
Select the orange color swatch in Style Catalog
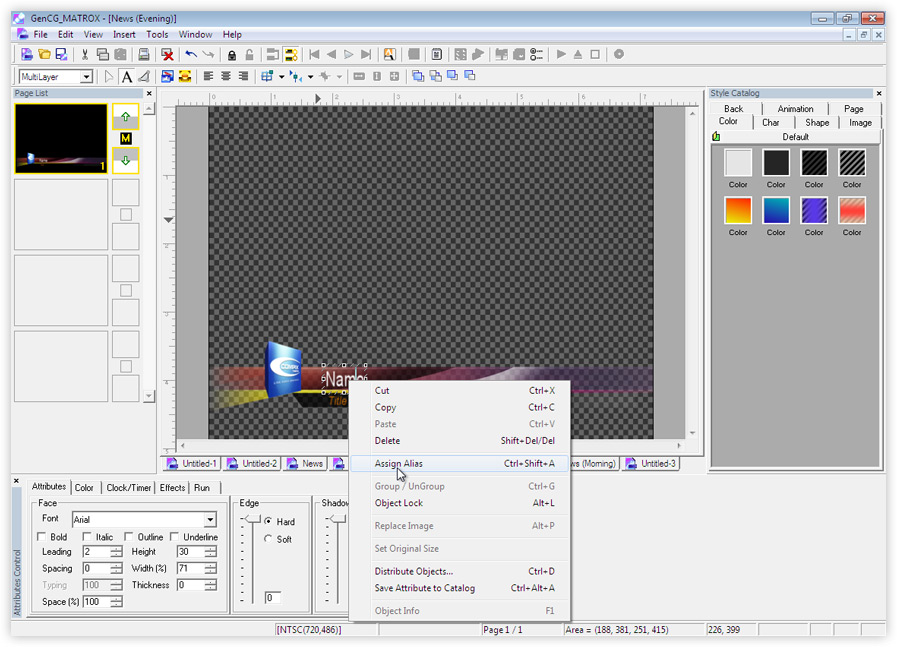pyautogui.click(x=737, y=210)
